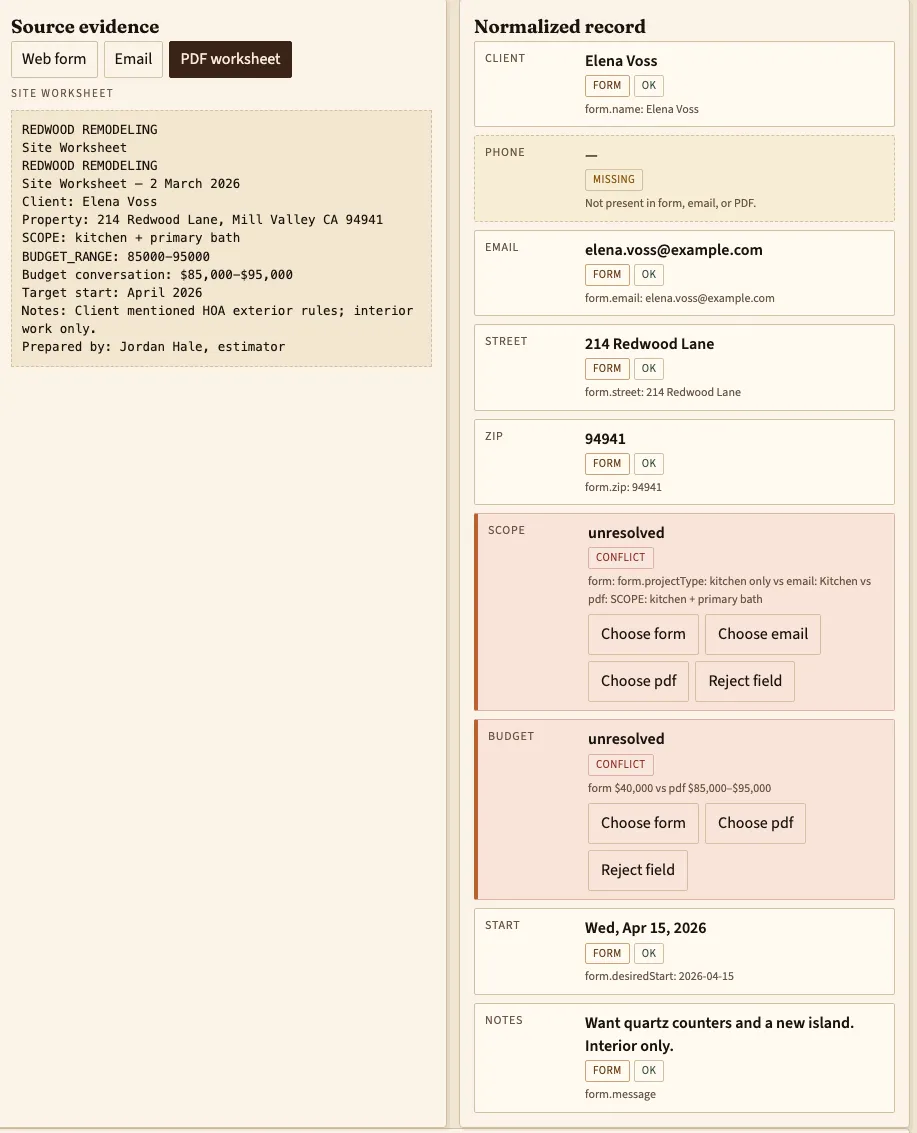Image resolution: width=917 pixels, height=1133 pixels.
Task: Click FORM badge under Elena Voss
Action: point(607,85)
